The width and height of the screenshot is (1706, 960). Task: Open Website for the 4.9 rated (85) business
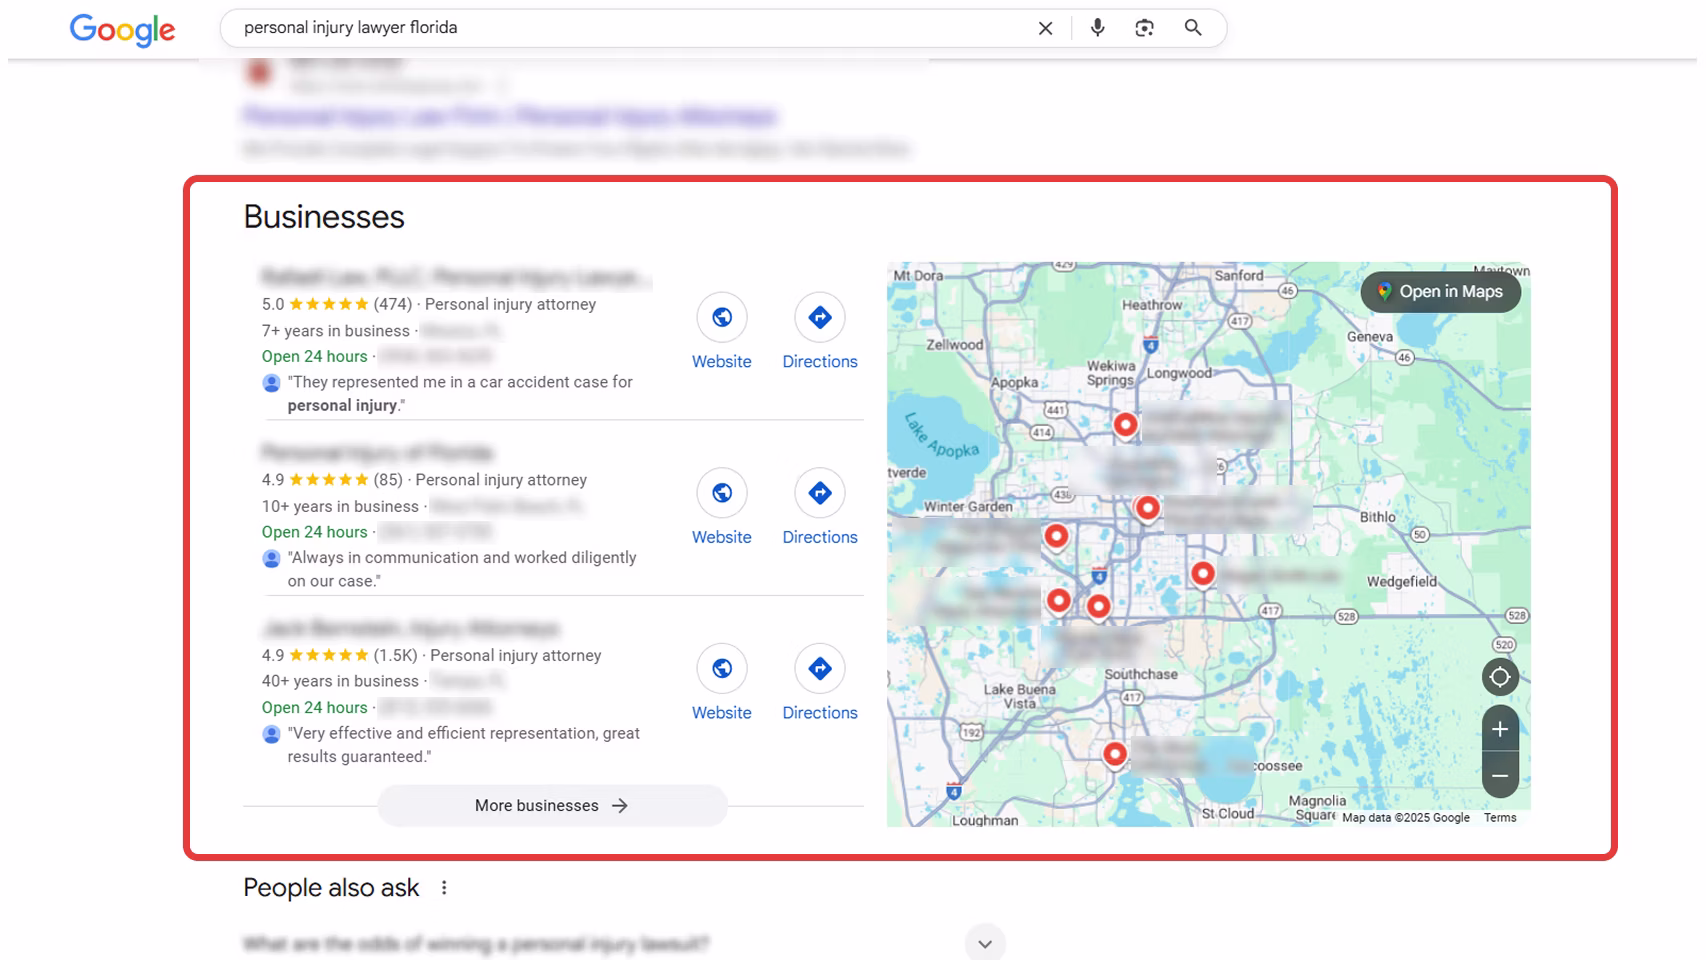pyautogui.click(x=722, y=508)
